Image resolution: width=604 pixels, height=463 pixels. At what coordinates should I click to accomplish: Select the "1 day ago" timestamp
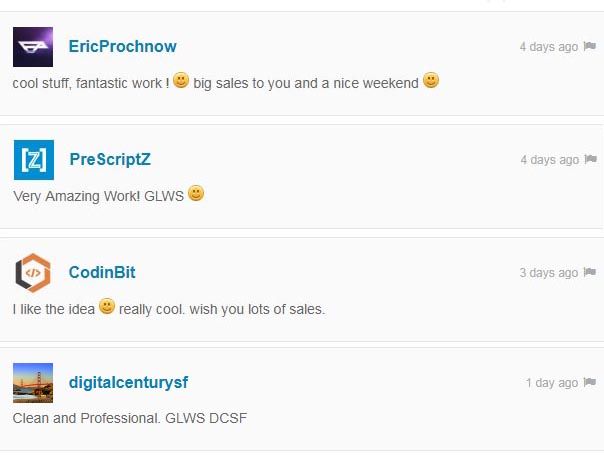(552, 383)
